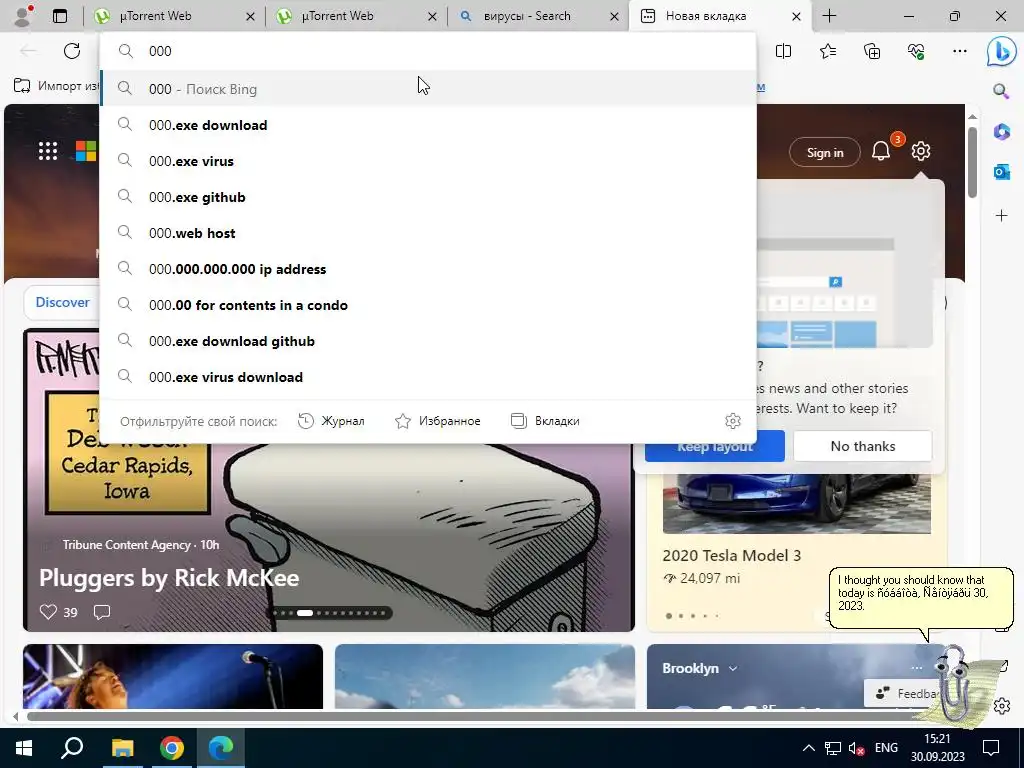Viewport: 1024px width, 768px height.
Task: Open the Windows Start button
Action: [24, 748]
